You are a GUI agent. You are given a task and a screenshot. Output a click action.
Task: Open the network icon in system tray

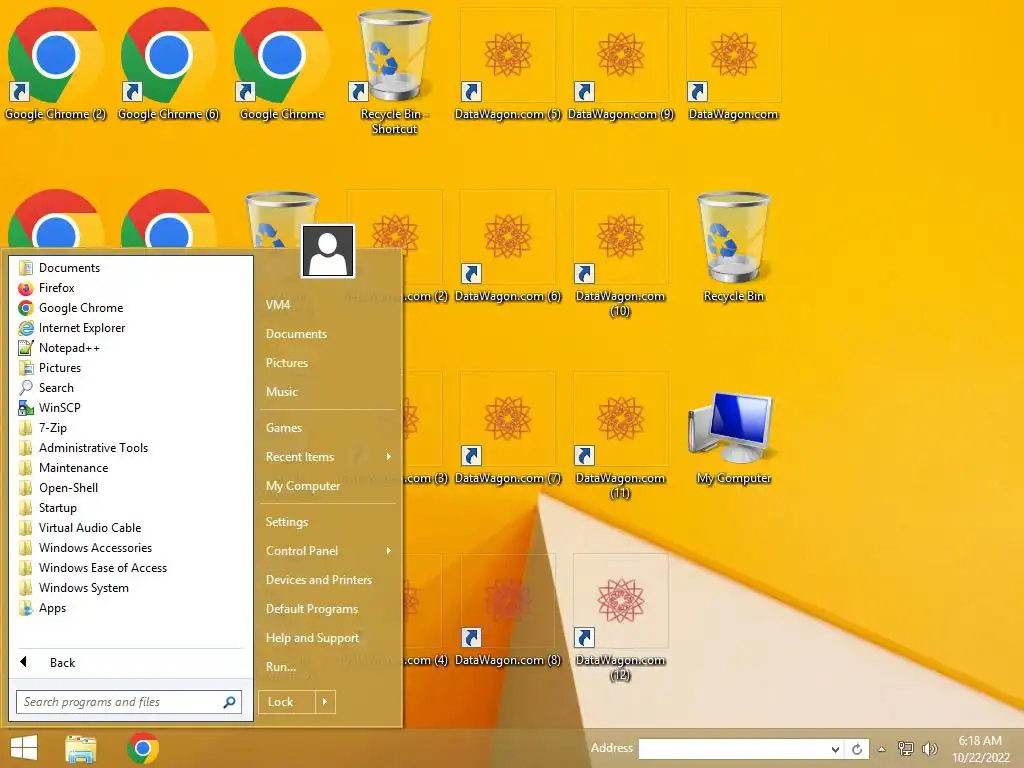click(x=905, y=748)
